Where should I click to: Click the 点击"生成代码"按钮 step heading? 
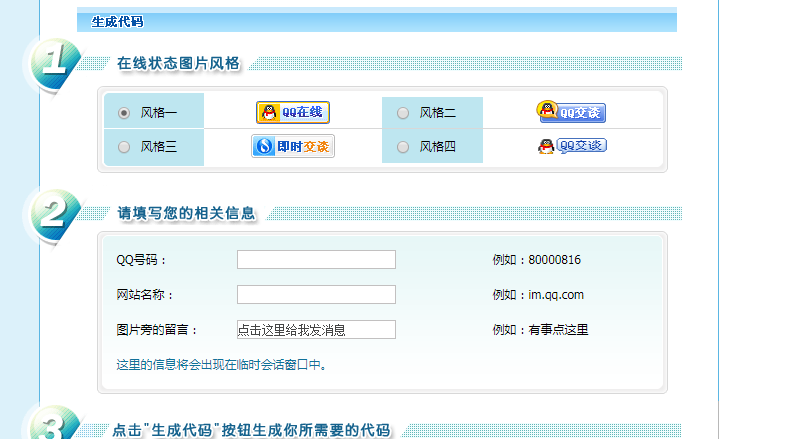[251, 430]
